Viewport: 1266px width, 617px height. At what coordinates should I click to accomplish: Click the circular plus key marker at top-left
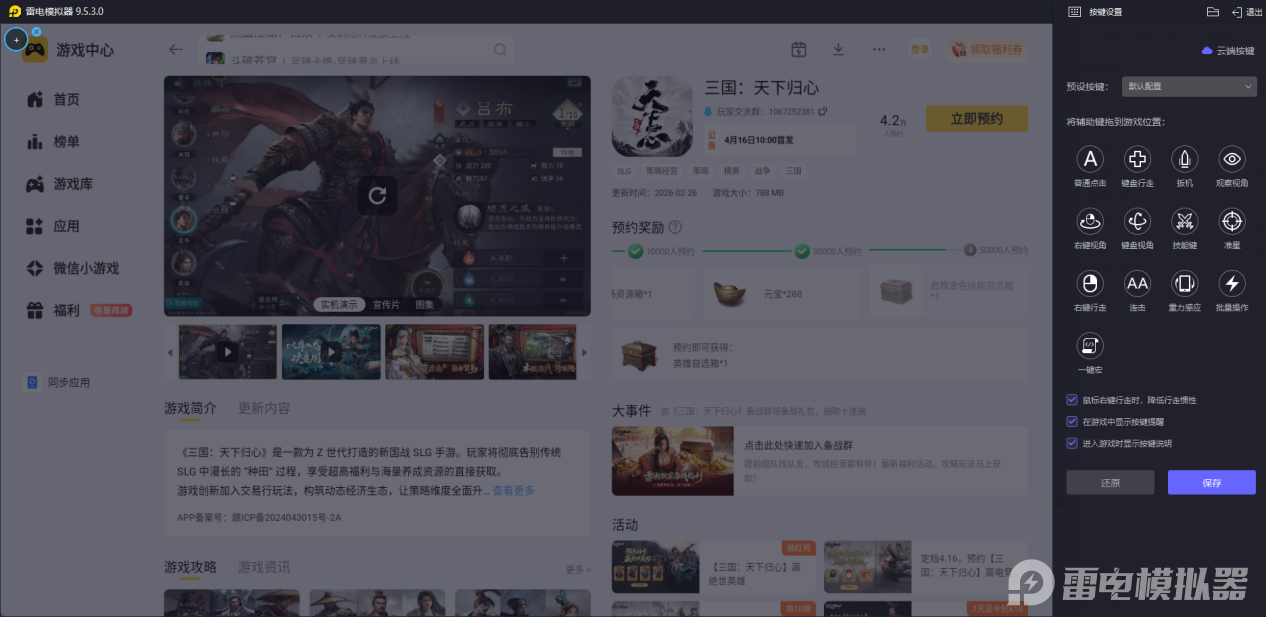(16, 40)
